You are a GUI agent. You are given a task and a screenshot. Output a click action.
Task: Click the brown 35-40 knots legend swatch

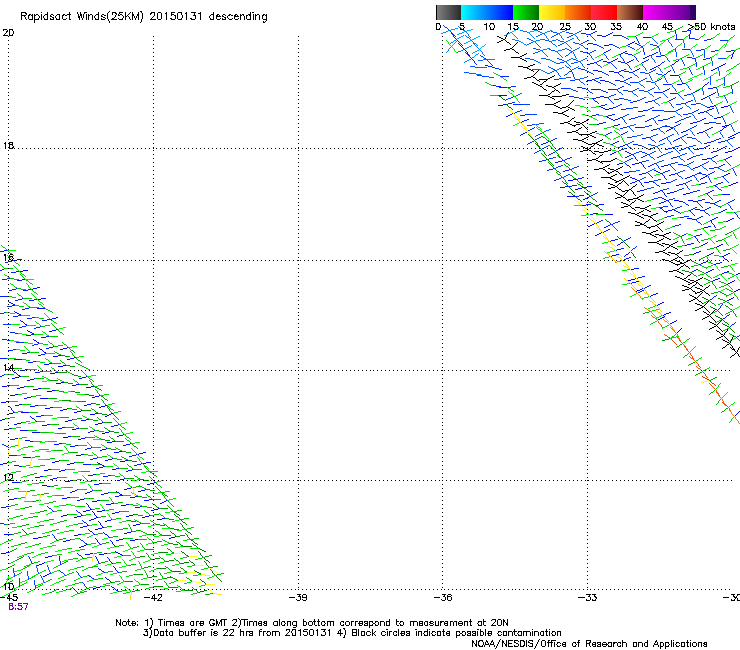(630, 12)
